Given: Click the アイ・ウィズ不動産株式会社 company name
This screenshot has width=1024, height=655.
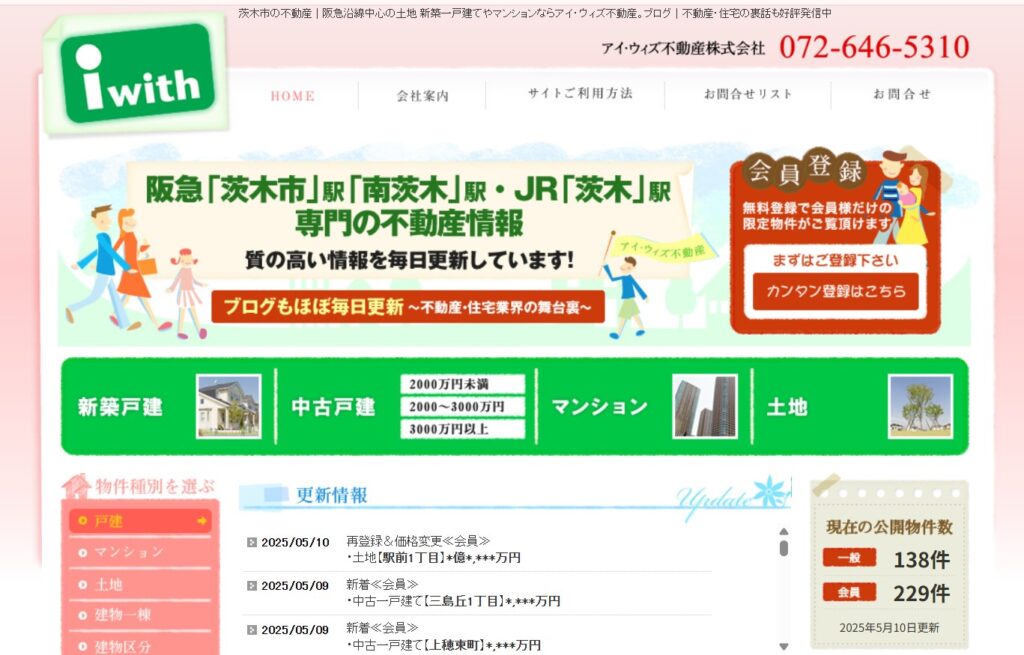Looking at the screenshot, I should tap(683, 48).
